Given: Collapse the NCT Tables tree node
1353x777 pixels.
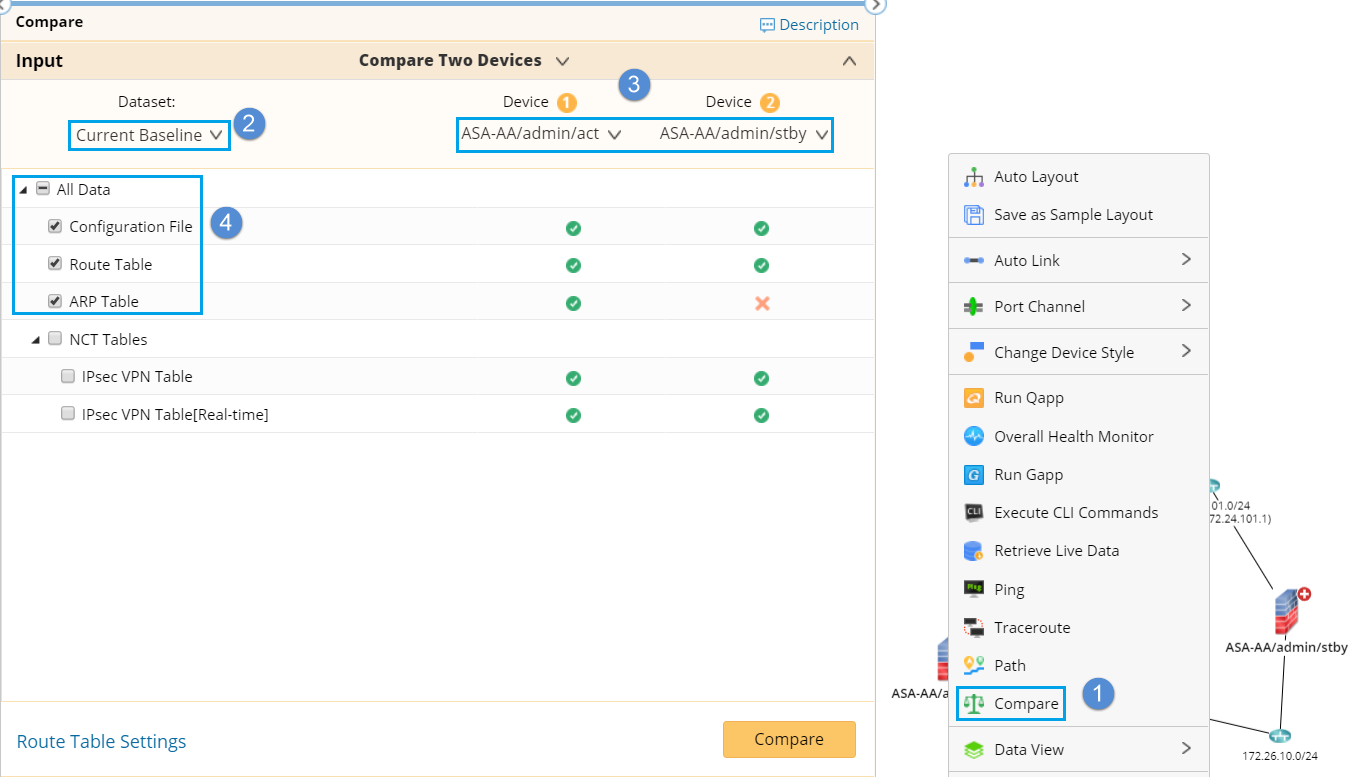Looking at the screenshot, I should point(36,340).
